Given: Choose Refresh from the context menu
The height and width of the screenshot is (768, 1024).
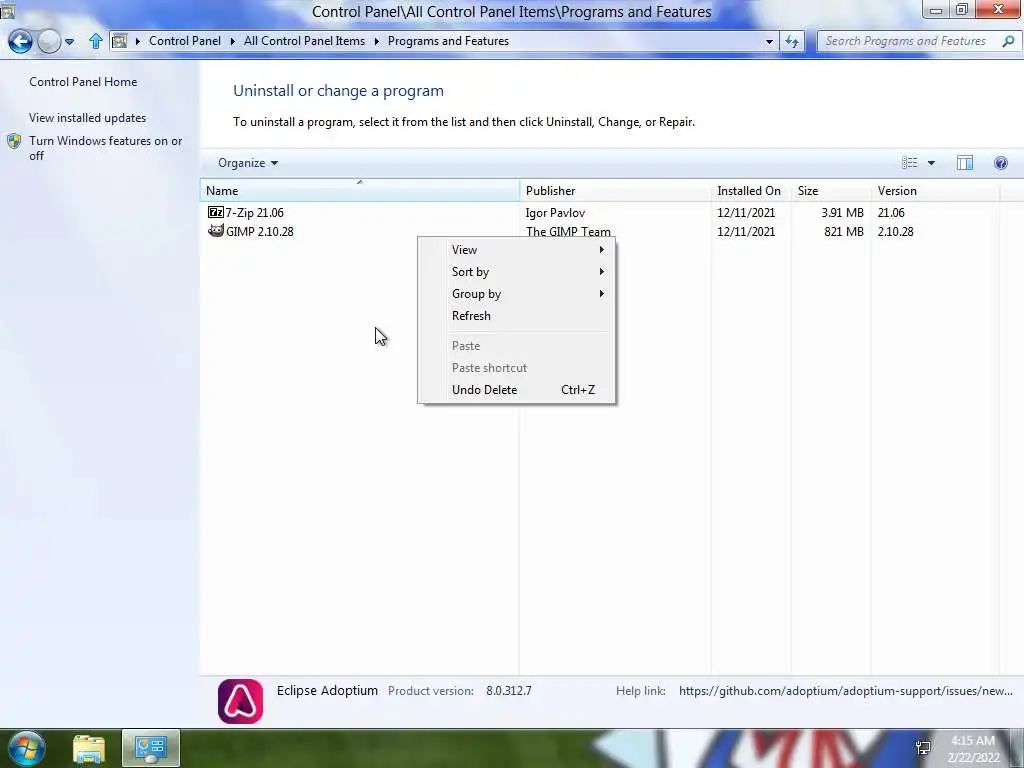Looking at the screenshot, I should [x=516, y=315].
